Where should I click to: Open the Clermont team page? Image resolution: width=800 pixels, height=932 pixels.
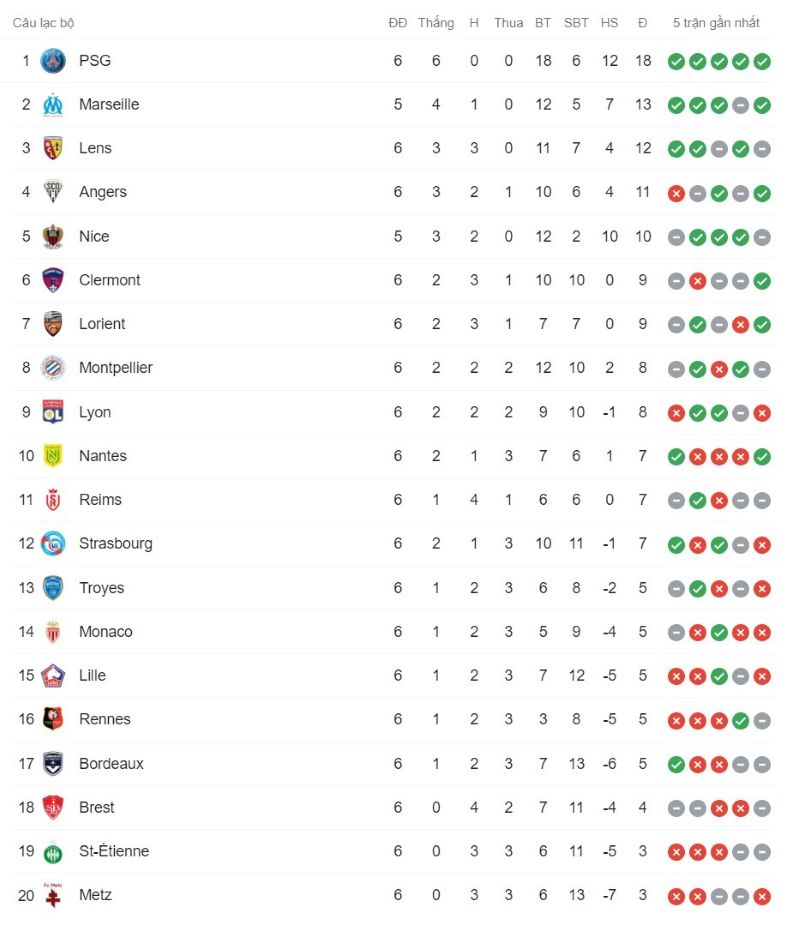point(110,280)
